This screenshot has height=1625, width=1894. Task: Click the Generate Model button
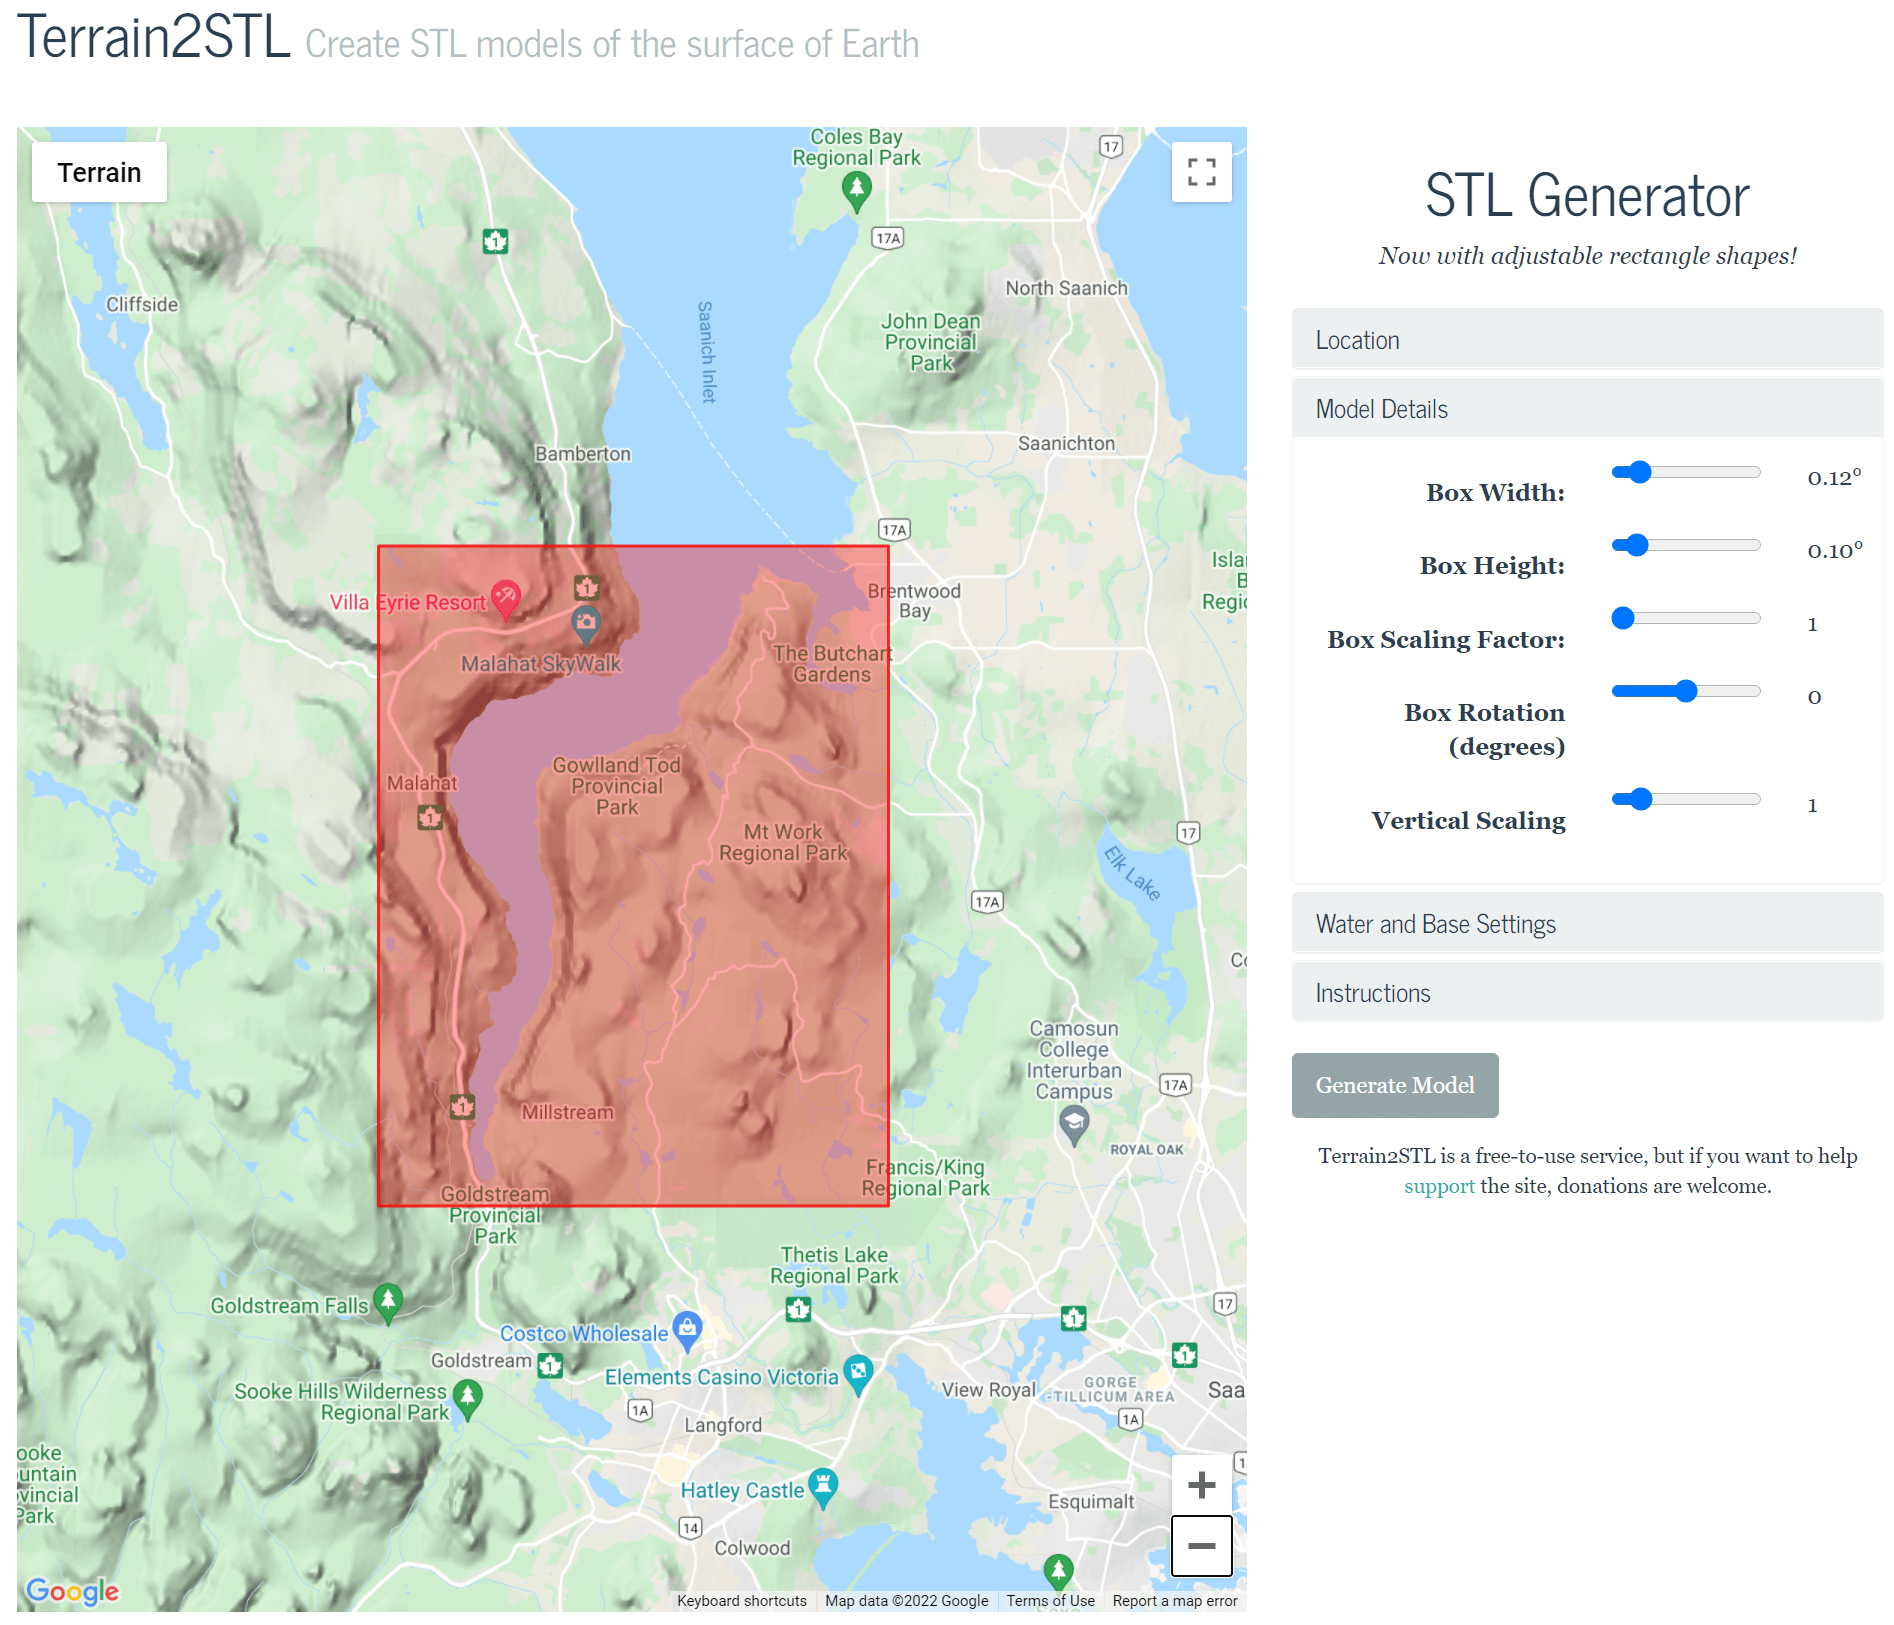(1394, 1085)
